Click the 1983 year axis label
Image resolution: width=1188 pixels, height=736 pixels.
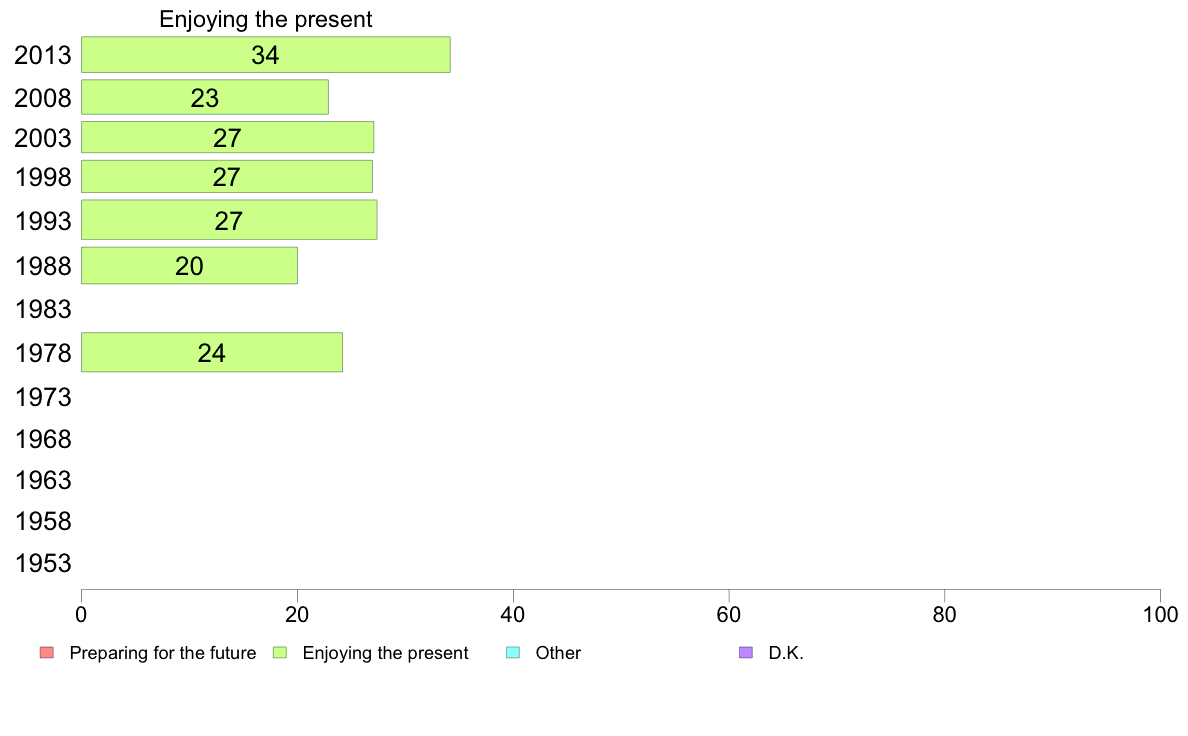coord(43,309)
